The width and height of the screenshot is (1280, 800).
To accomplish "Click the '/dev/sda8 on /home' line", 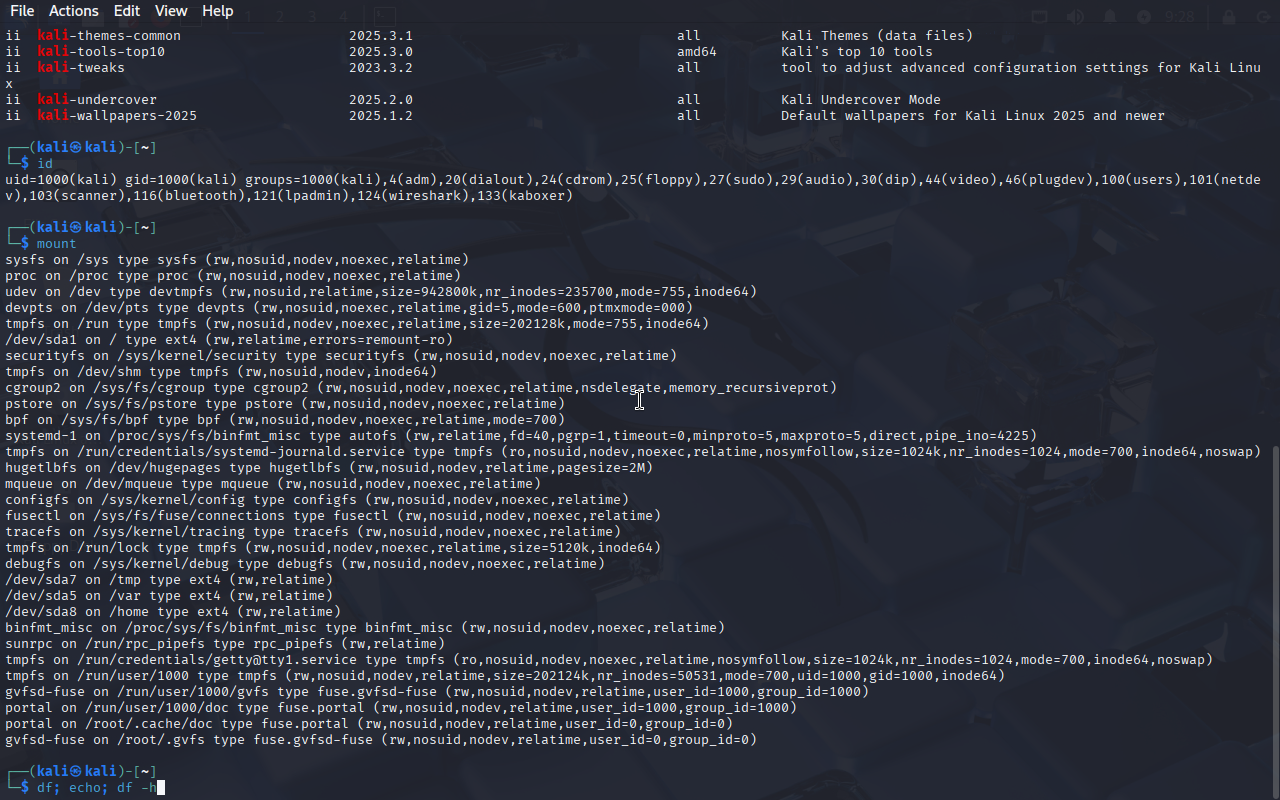I will pos(173,612).
